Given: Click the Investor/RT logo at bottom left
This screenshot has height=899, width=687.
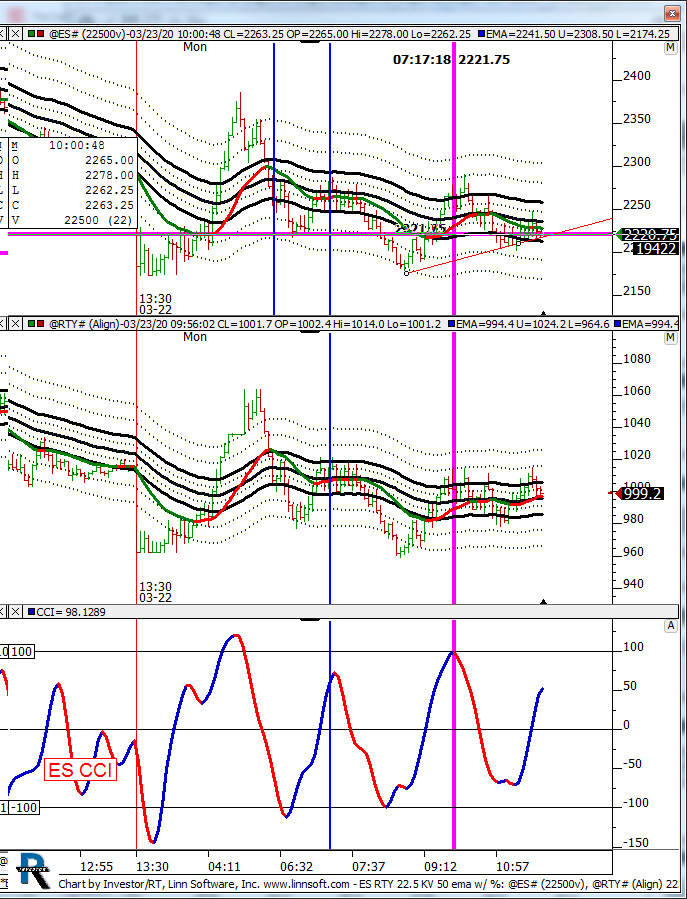Looking at the screenshot, I should [31, 872].
